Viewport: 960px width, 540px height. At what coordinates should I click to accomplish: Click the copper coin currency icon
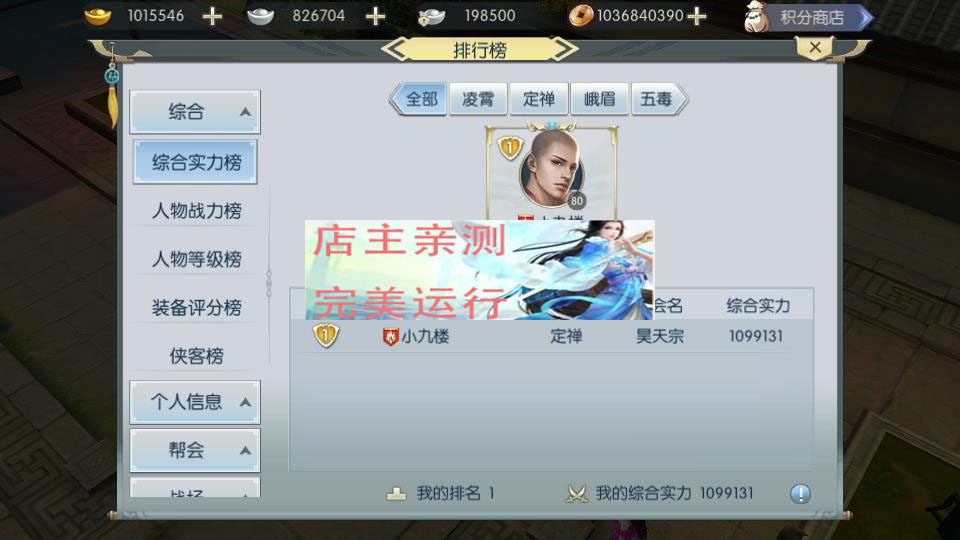pos(580,16)
